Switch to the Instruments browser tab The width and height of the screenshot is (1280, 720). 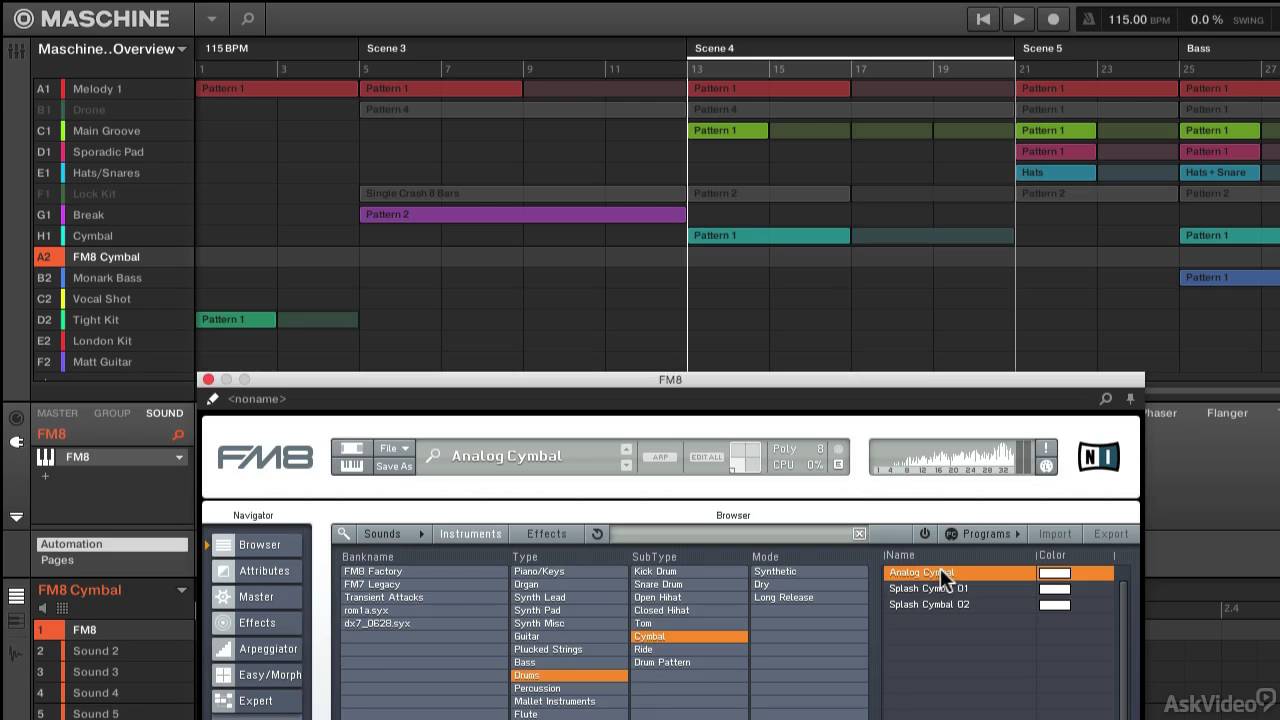click(x=470, y=534)
